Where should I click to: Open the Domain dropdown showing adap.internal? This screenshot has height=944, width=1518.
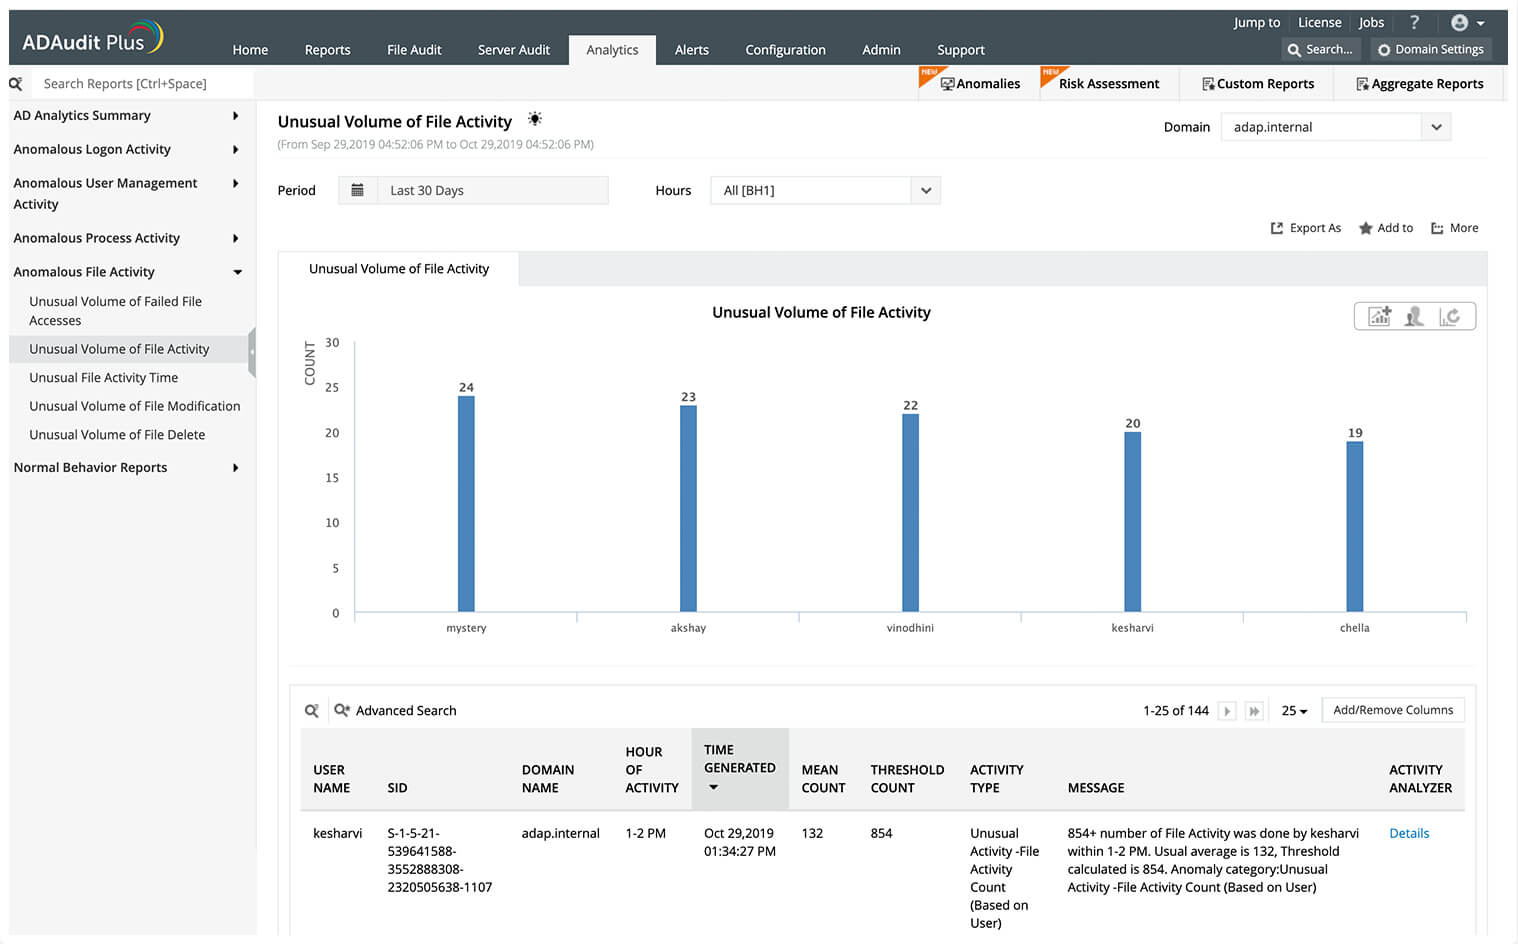(x=1436, y=127)
